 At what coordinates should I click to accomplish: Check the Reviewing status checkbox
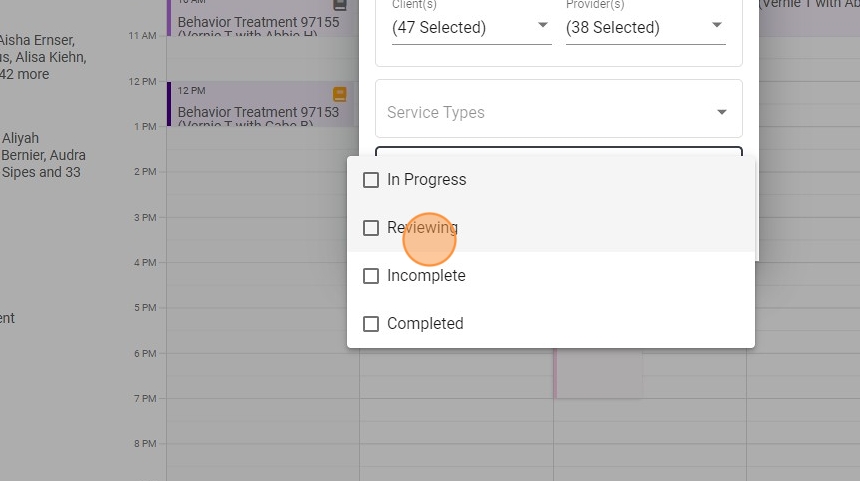click(371, 228)
